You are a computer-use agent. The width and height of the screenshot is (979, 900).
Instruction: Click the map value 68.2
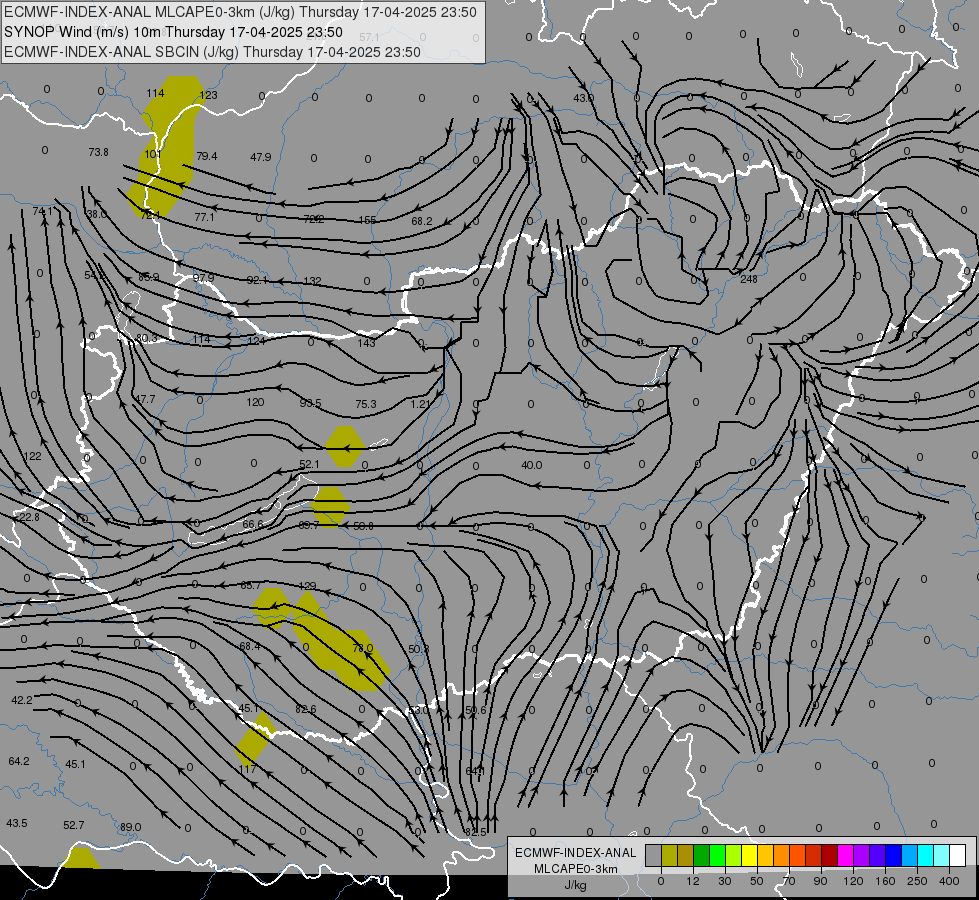pos(421,221)
